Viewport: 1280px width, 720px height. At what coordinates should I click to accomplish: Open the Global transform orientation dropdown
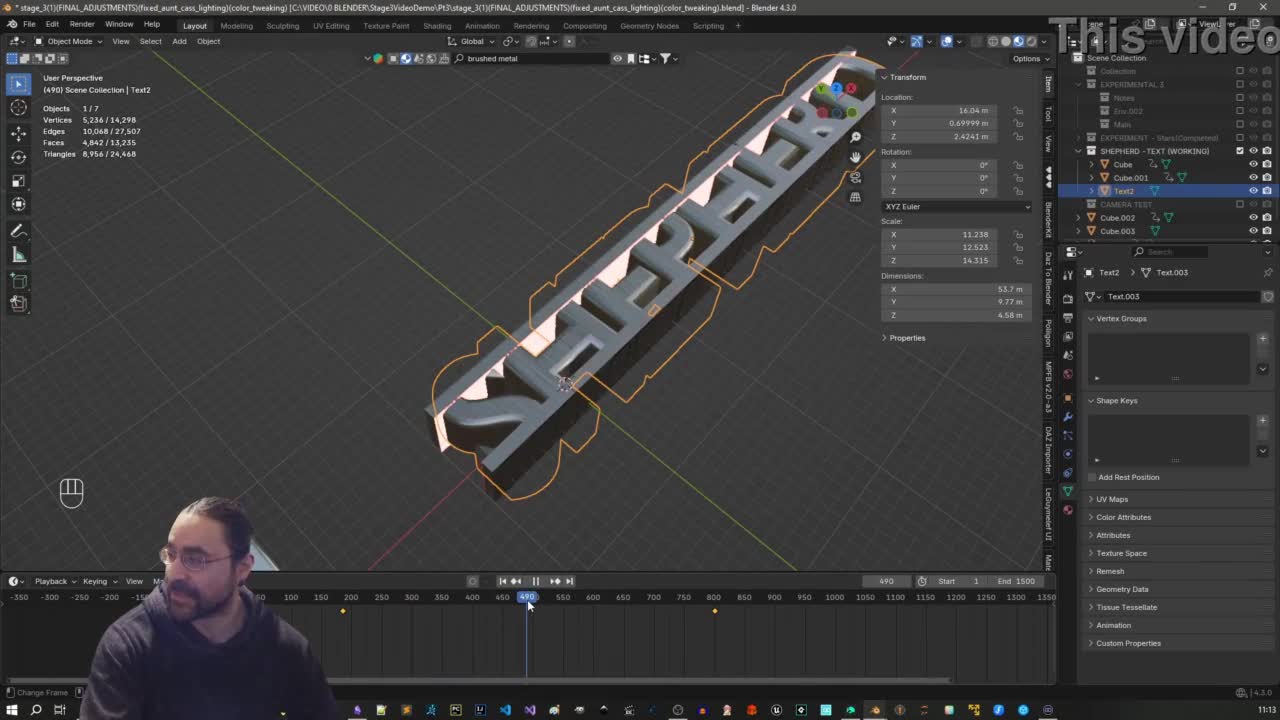pos(472,41)
